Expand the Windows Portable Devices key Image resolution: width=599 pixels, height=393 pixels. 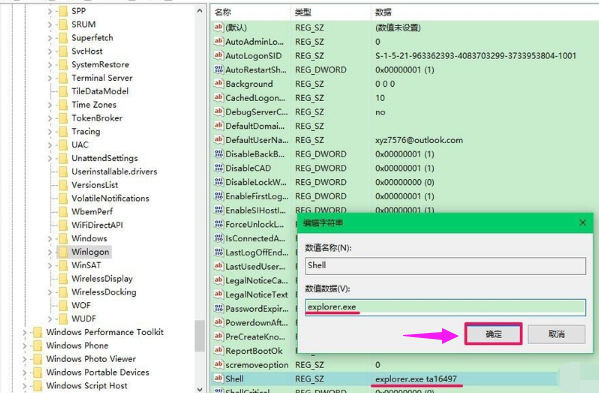pos(24,372)
